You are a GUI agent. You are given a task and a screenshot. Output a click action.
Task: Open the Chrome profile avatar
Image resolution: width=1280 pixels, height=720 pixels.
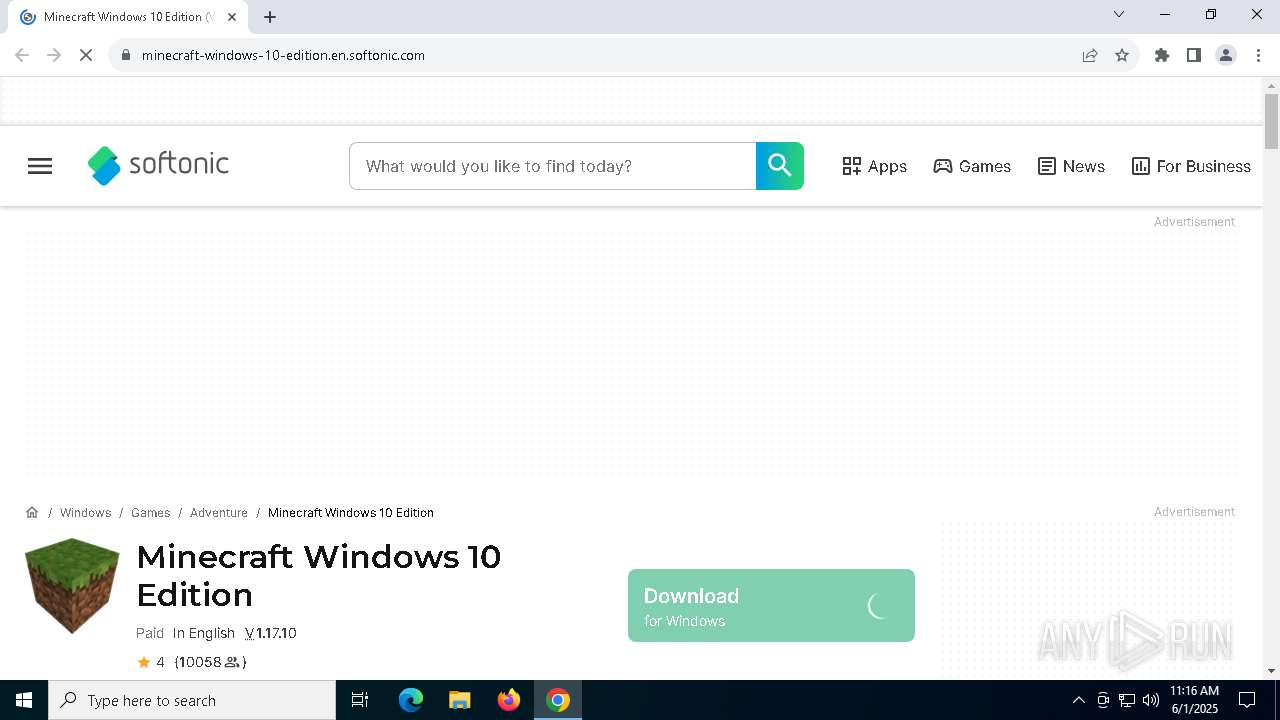click(1226, 55)
